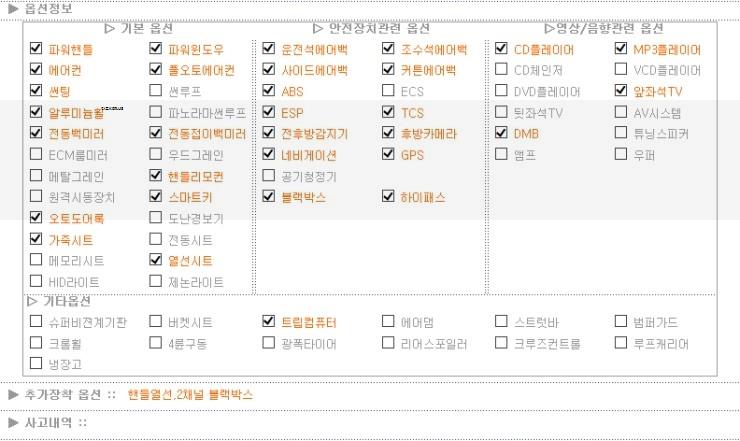Expand the 추가장착 옵션 section
This screenshot has height=441, width=740.
(14, 394)
